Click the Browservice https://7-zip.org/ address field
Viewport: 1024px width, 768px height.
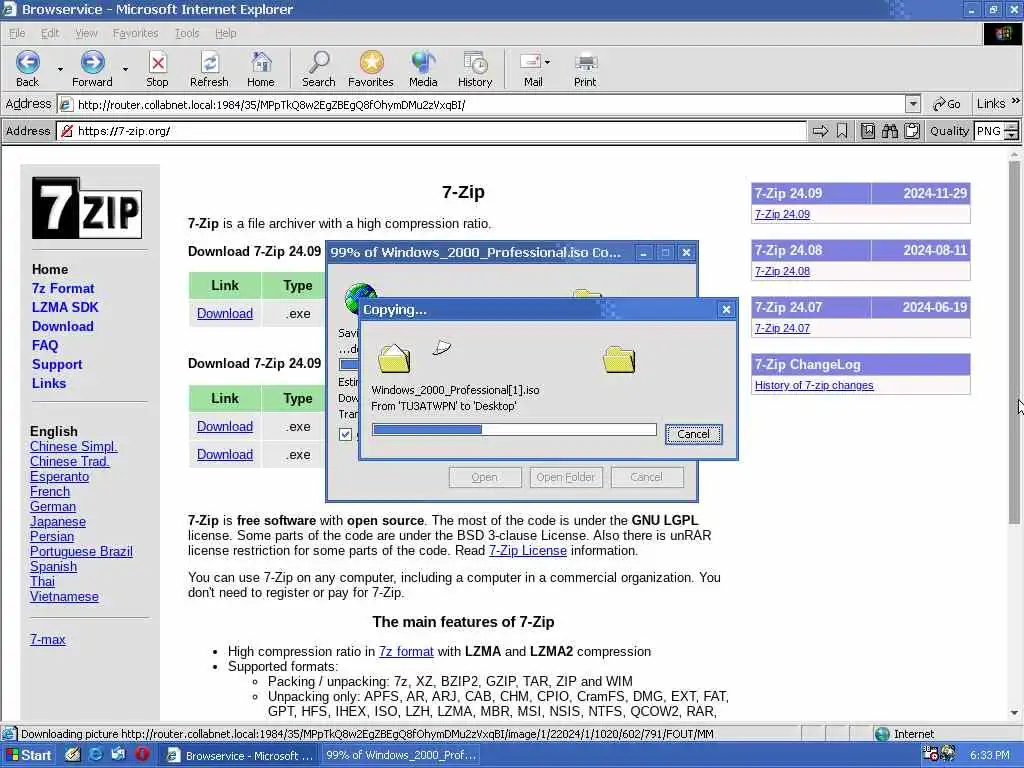(x=431, y=131)
